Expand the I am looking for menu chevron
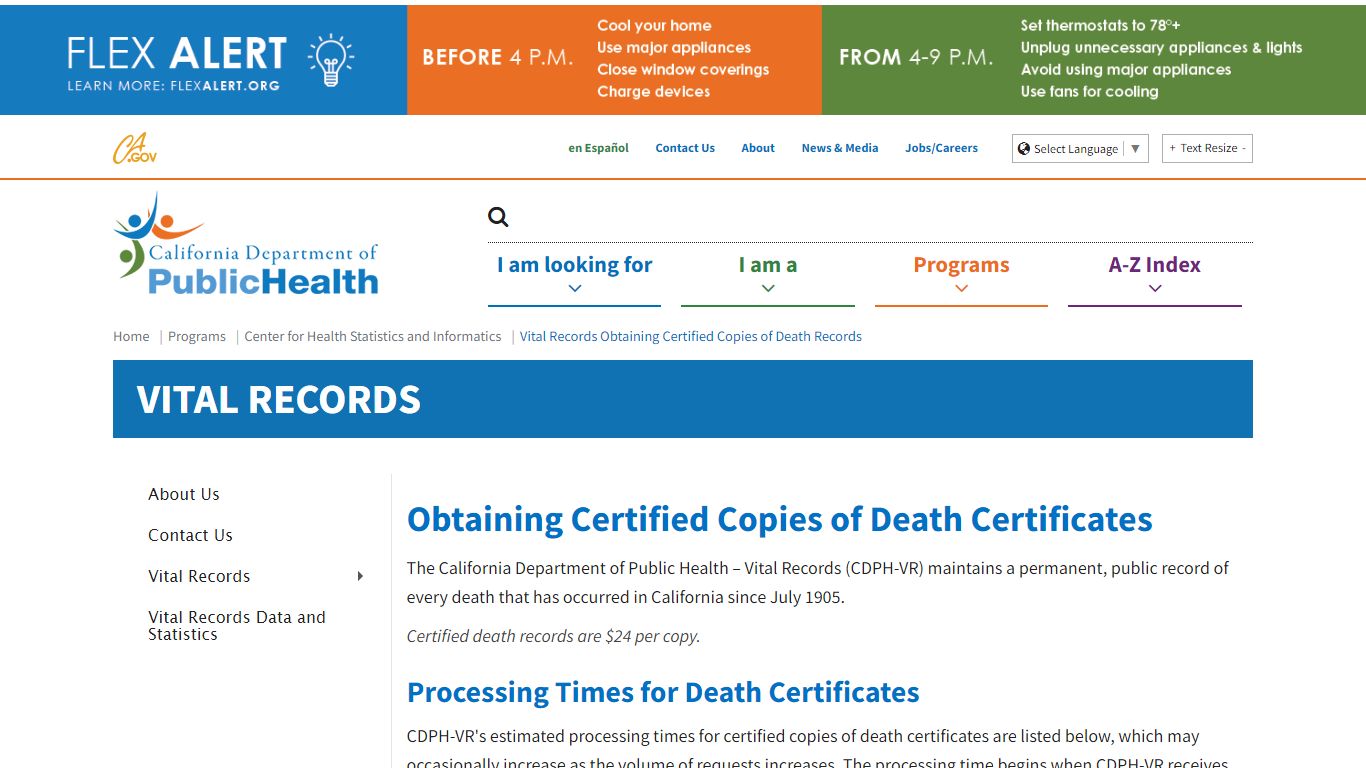Image resolution: width=1366 pixels, height=768 pixels. (575, 288)
